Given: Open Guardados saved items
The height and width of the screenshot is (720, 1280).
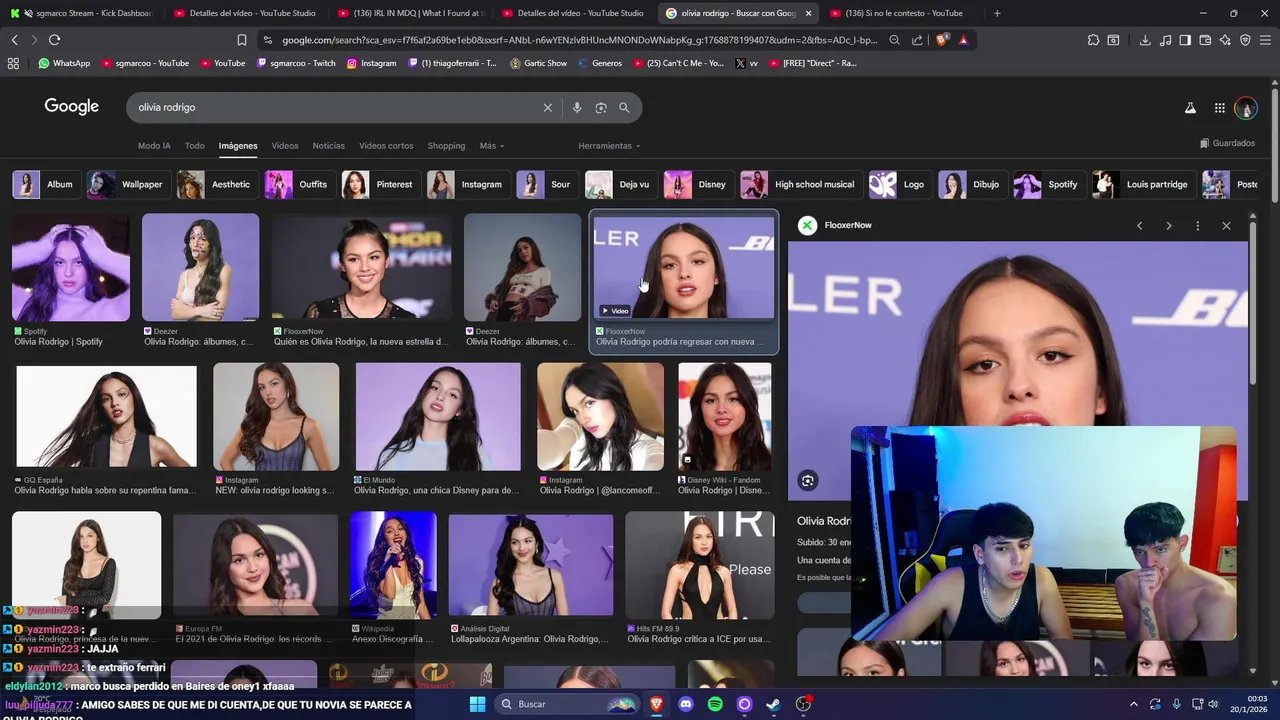Looking at the screenshot, I should 1227,143.
